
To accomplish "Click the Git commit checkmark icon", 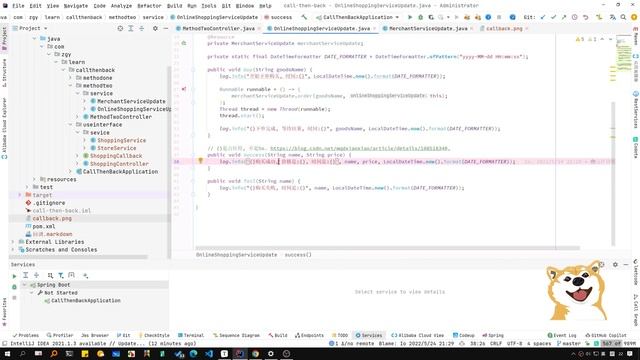I will pos(553,17).
